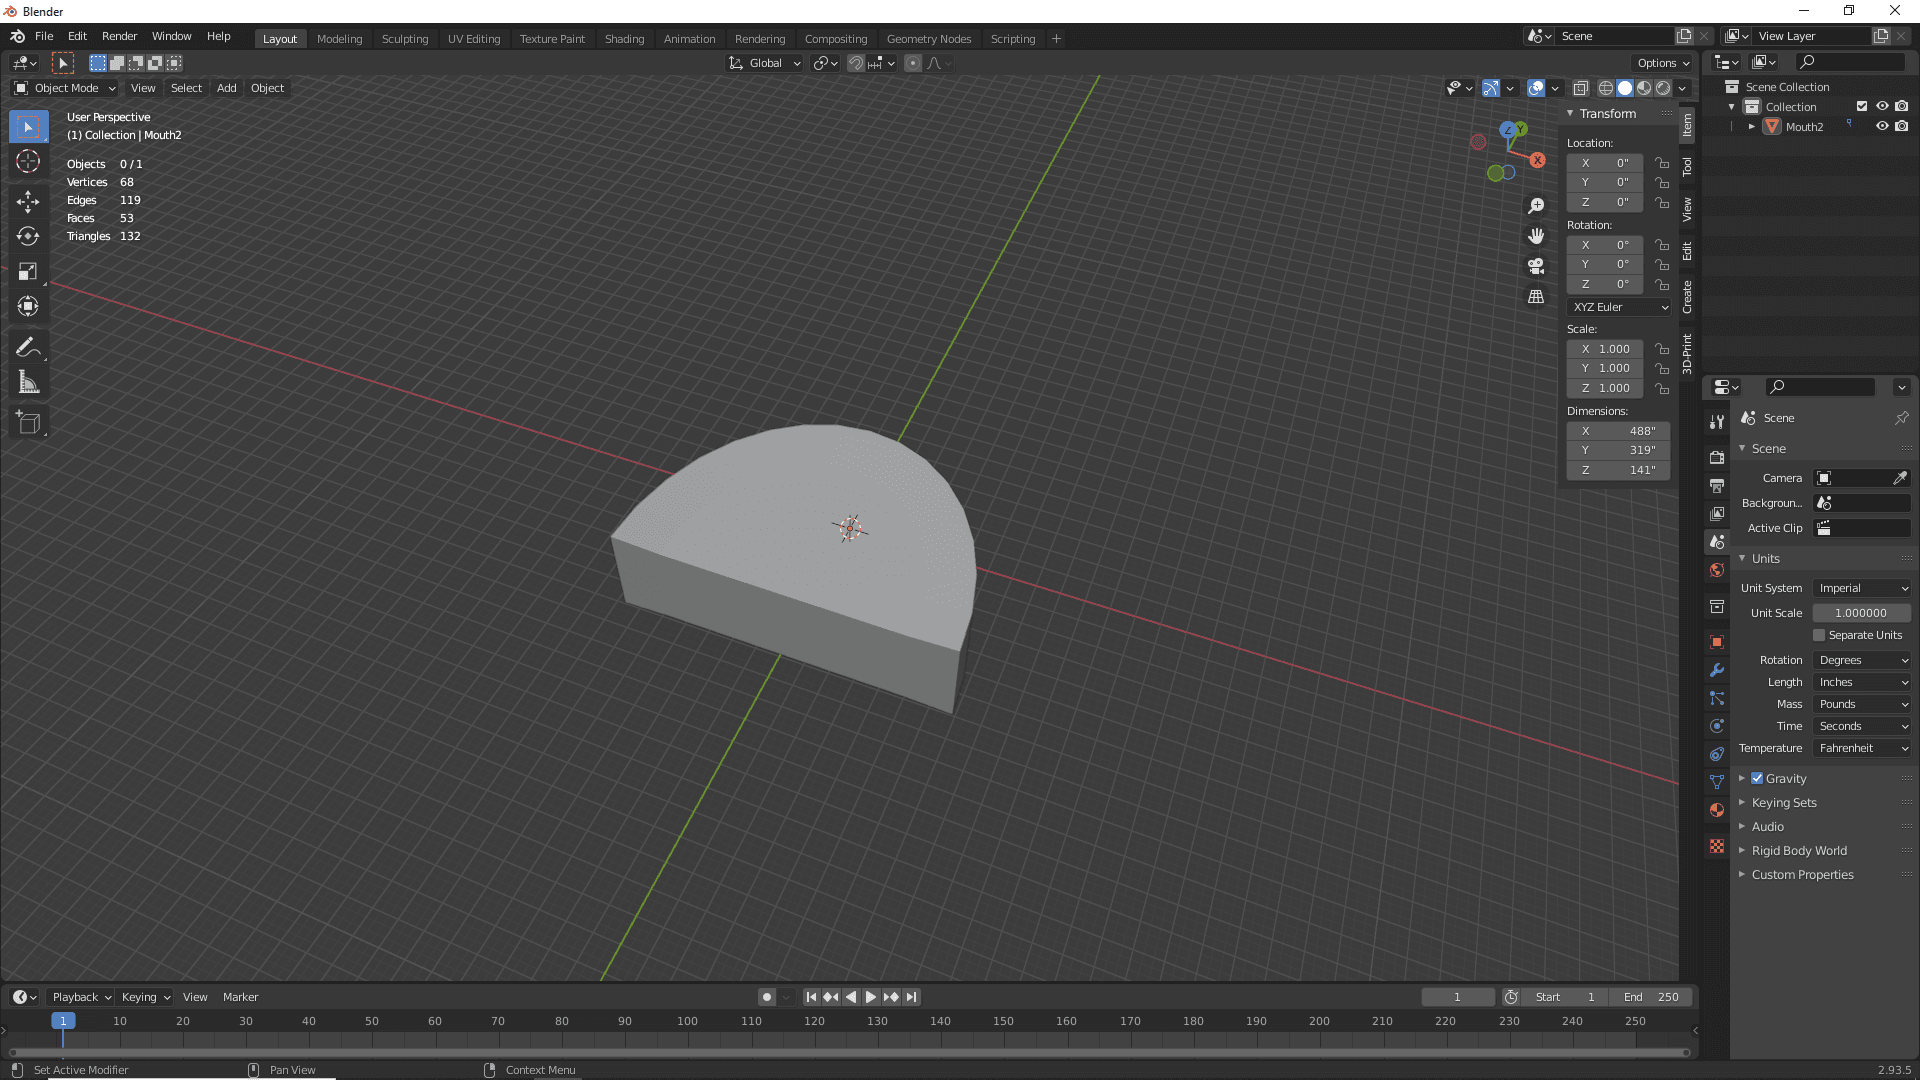
Task: Open the Modifier properties wrench tab
Action: pyautogui.click(x=1717, y=670)
